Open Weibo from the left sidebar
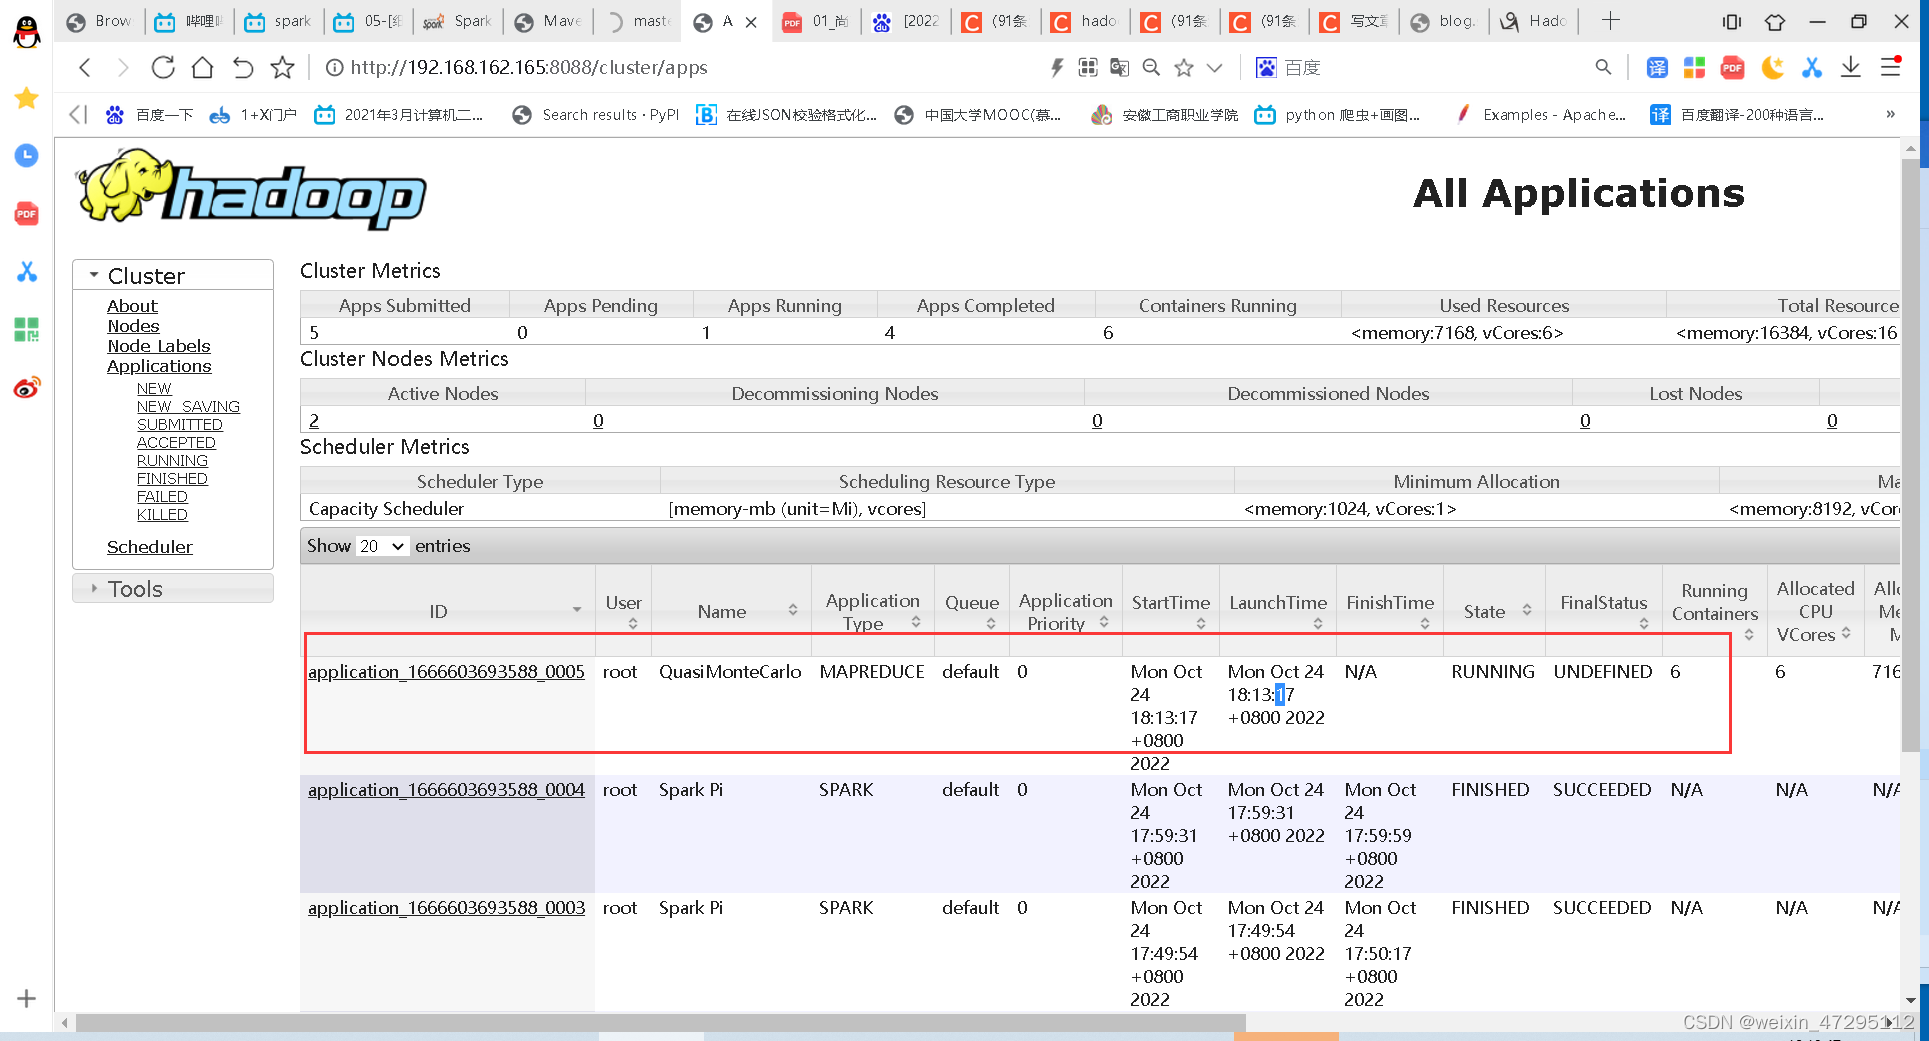Viewport: 1929px width, 1041px height. pyautogui.click(x=26, y=387)
